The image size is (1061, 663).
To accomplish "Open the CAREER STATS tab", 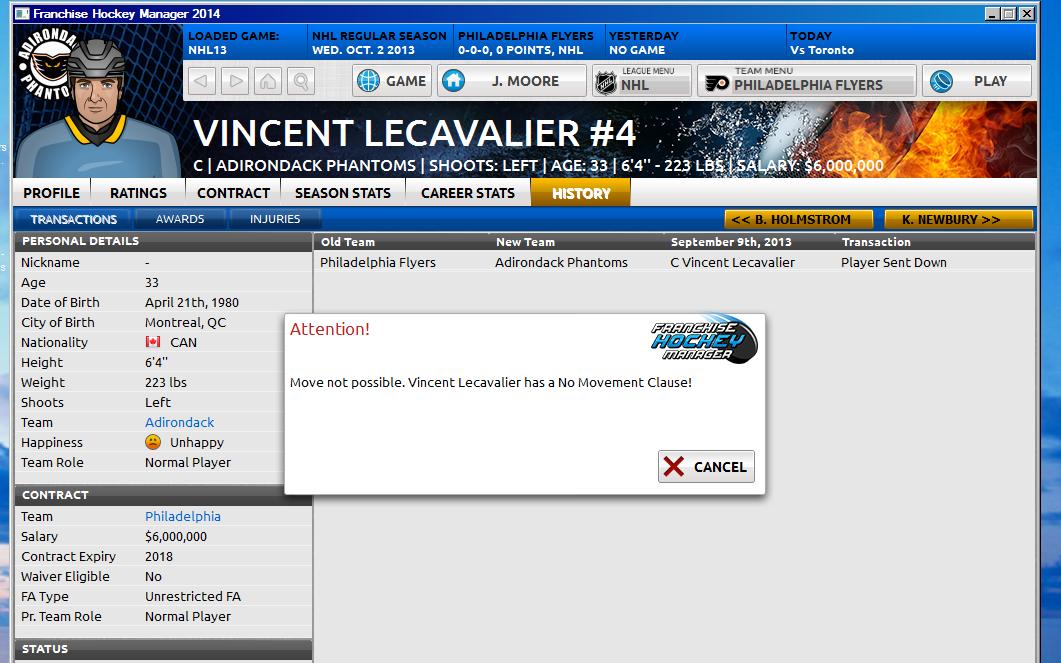I will click(x=467, y=193).
